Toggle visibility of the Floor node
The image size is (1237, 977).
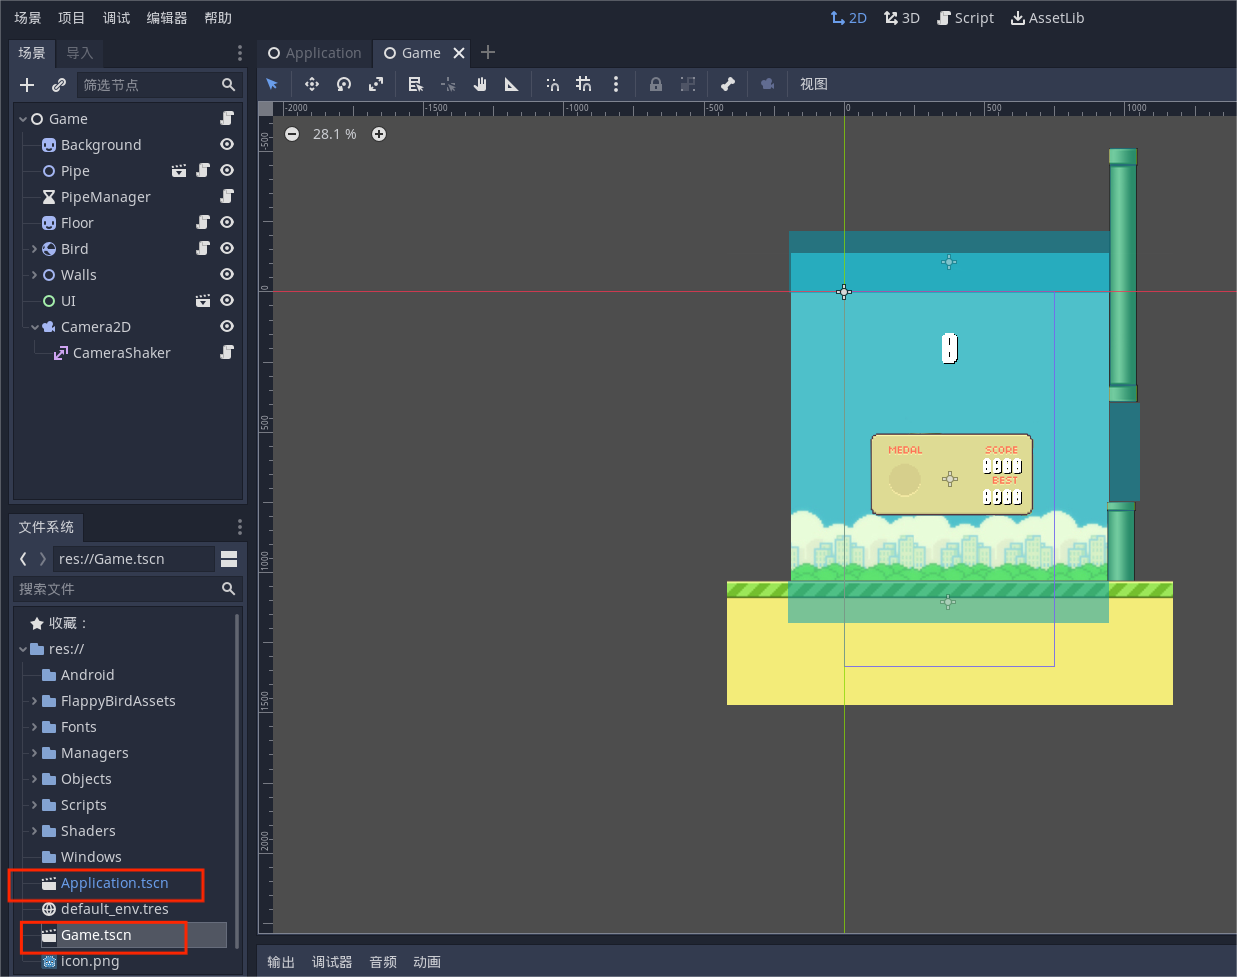click(227, 223)
